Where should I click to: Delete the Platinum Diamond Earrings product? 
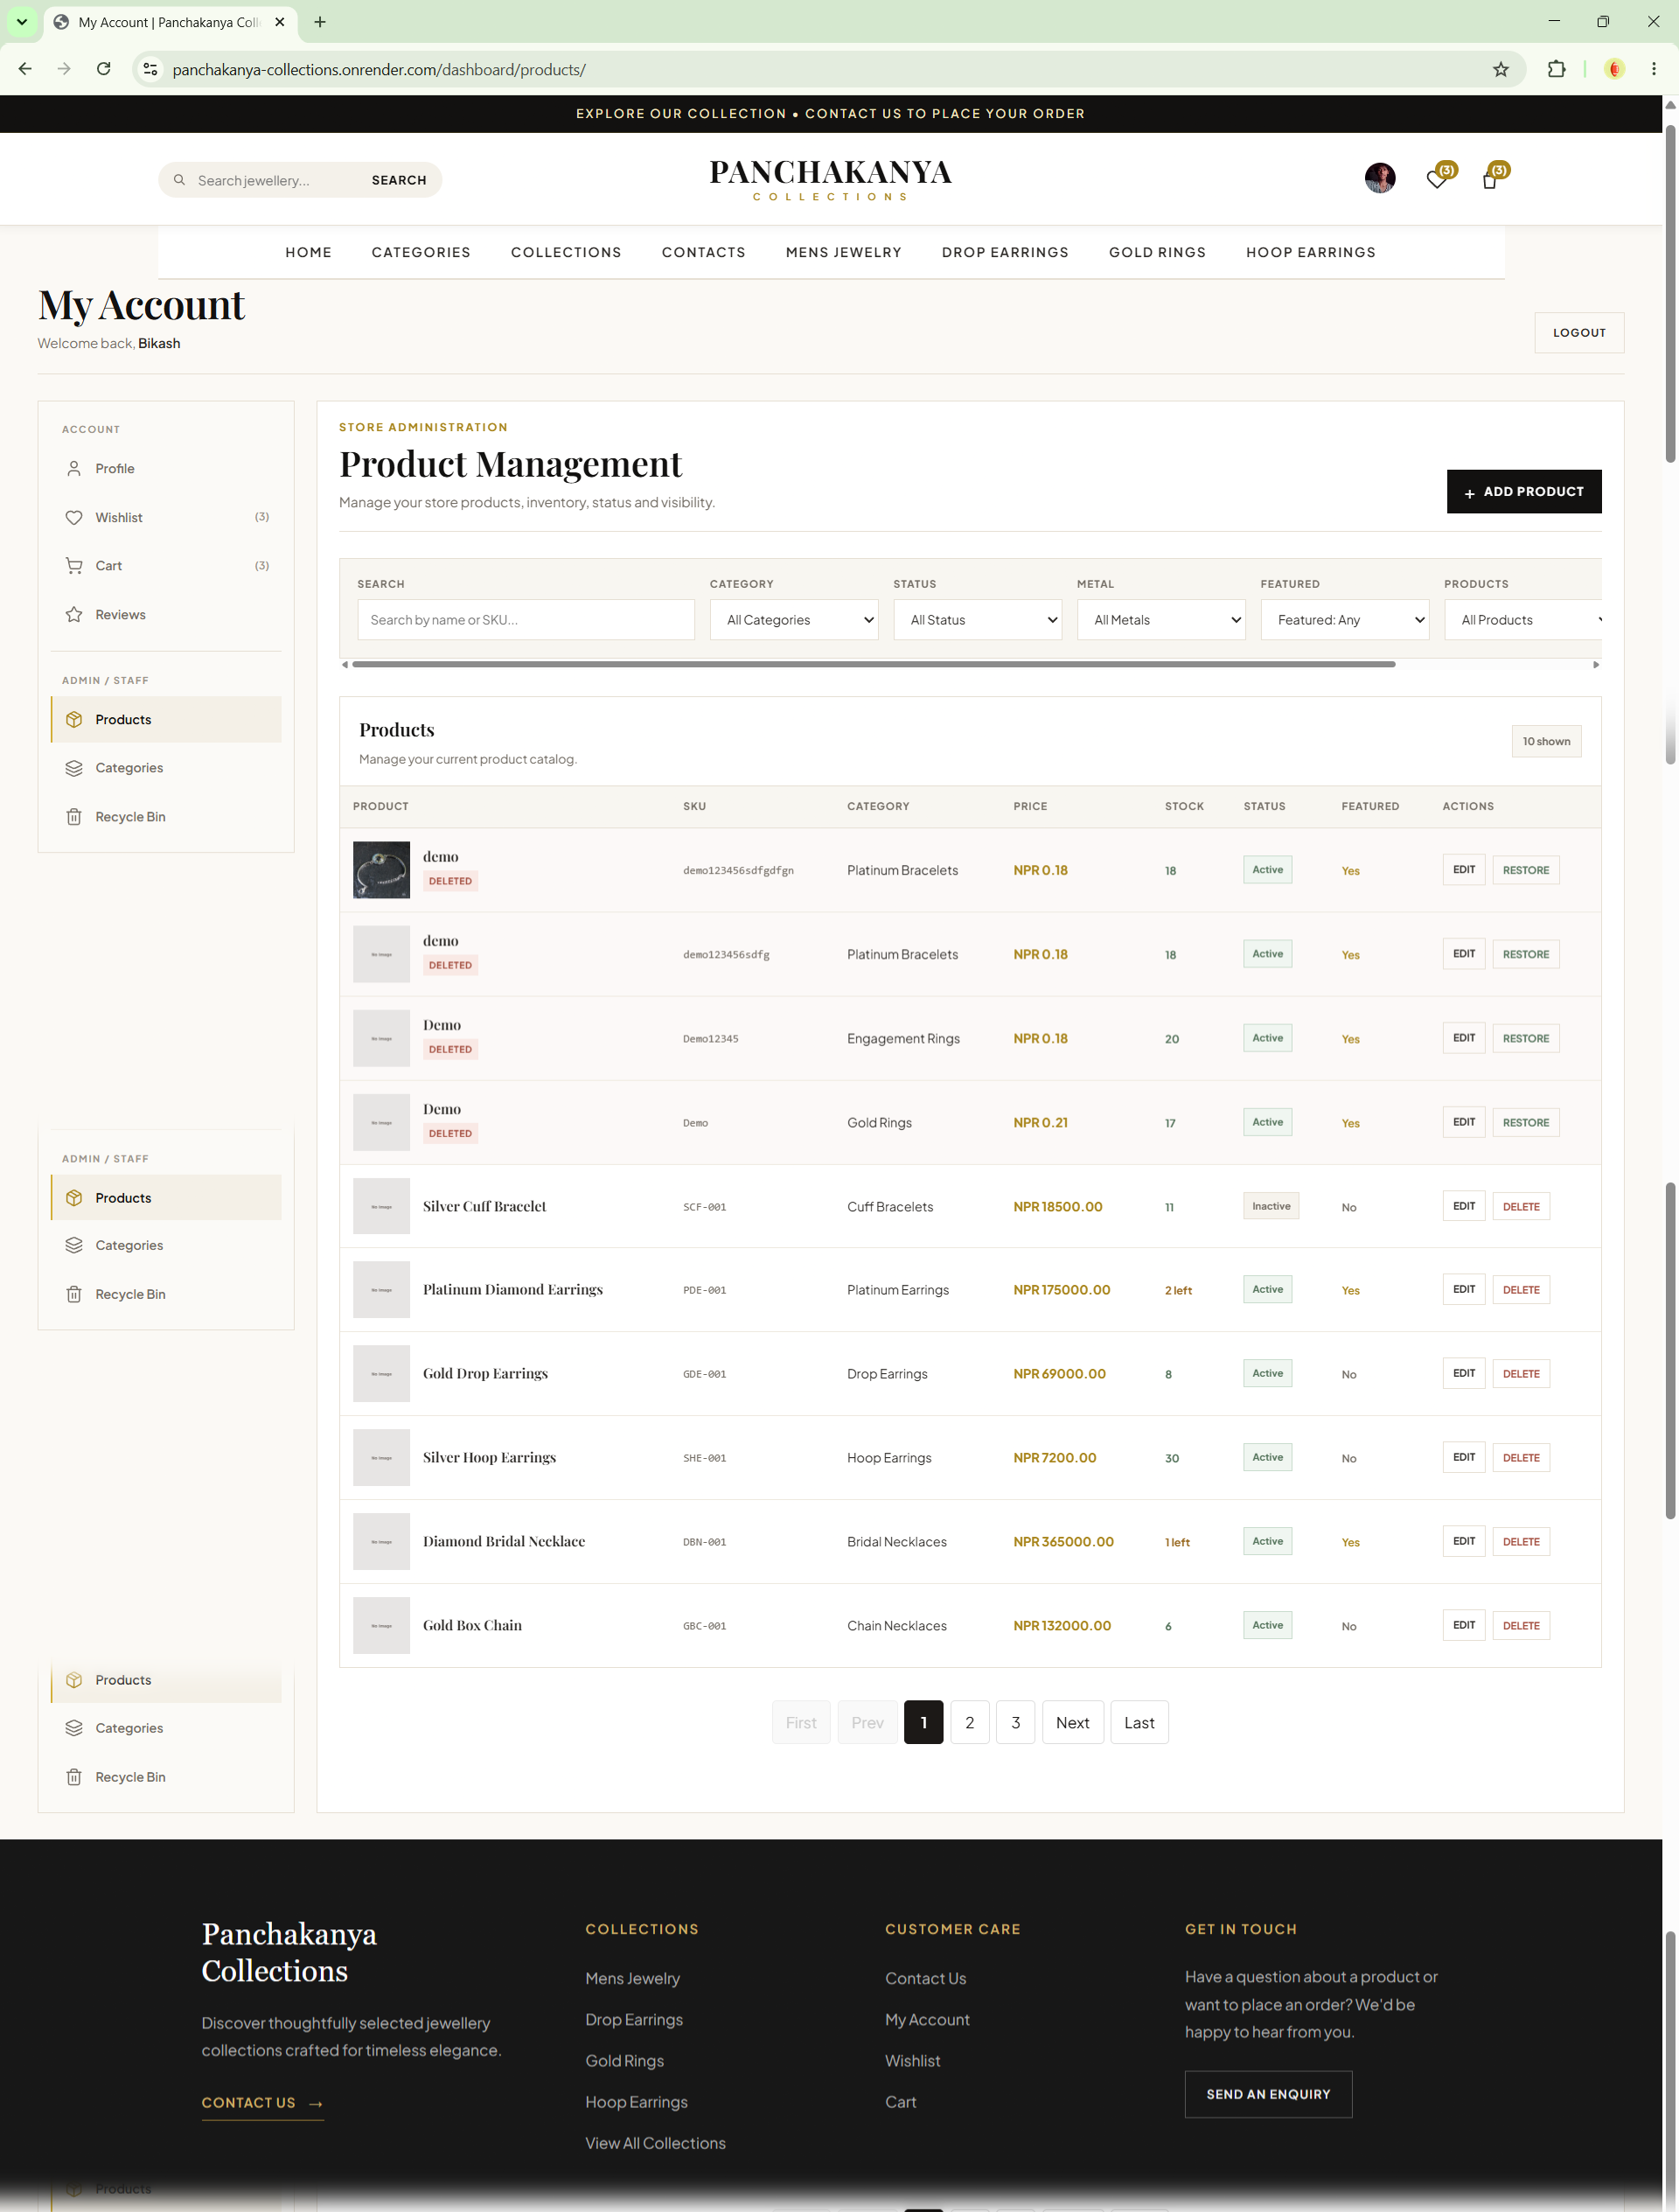1521,1290
